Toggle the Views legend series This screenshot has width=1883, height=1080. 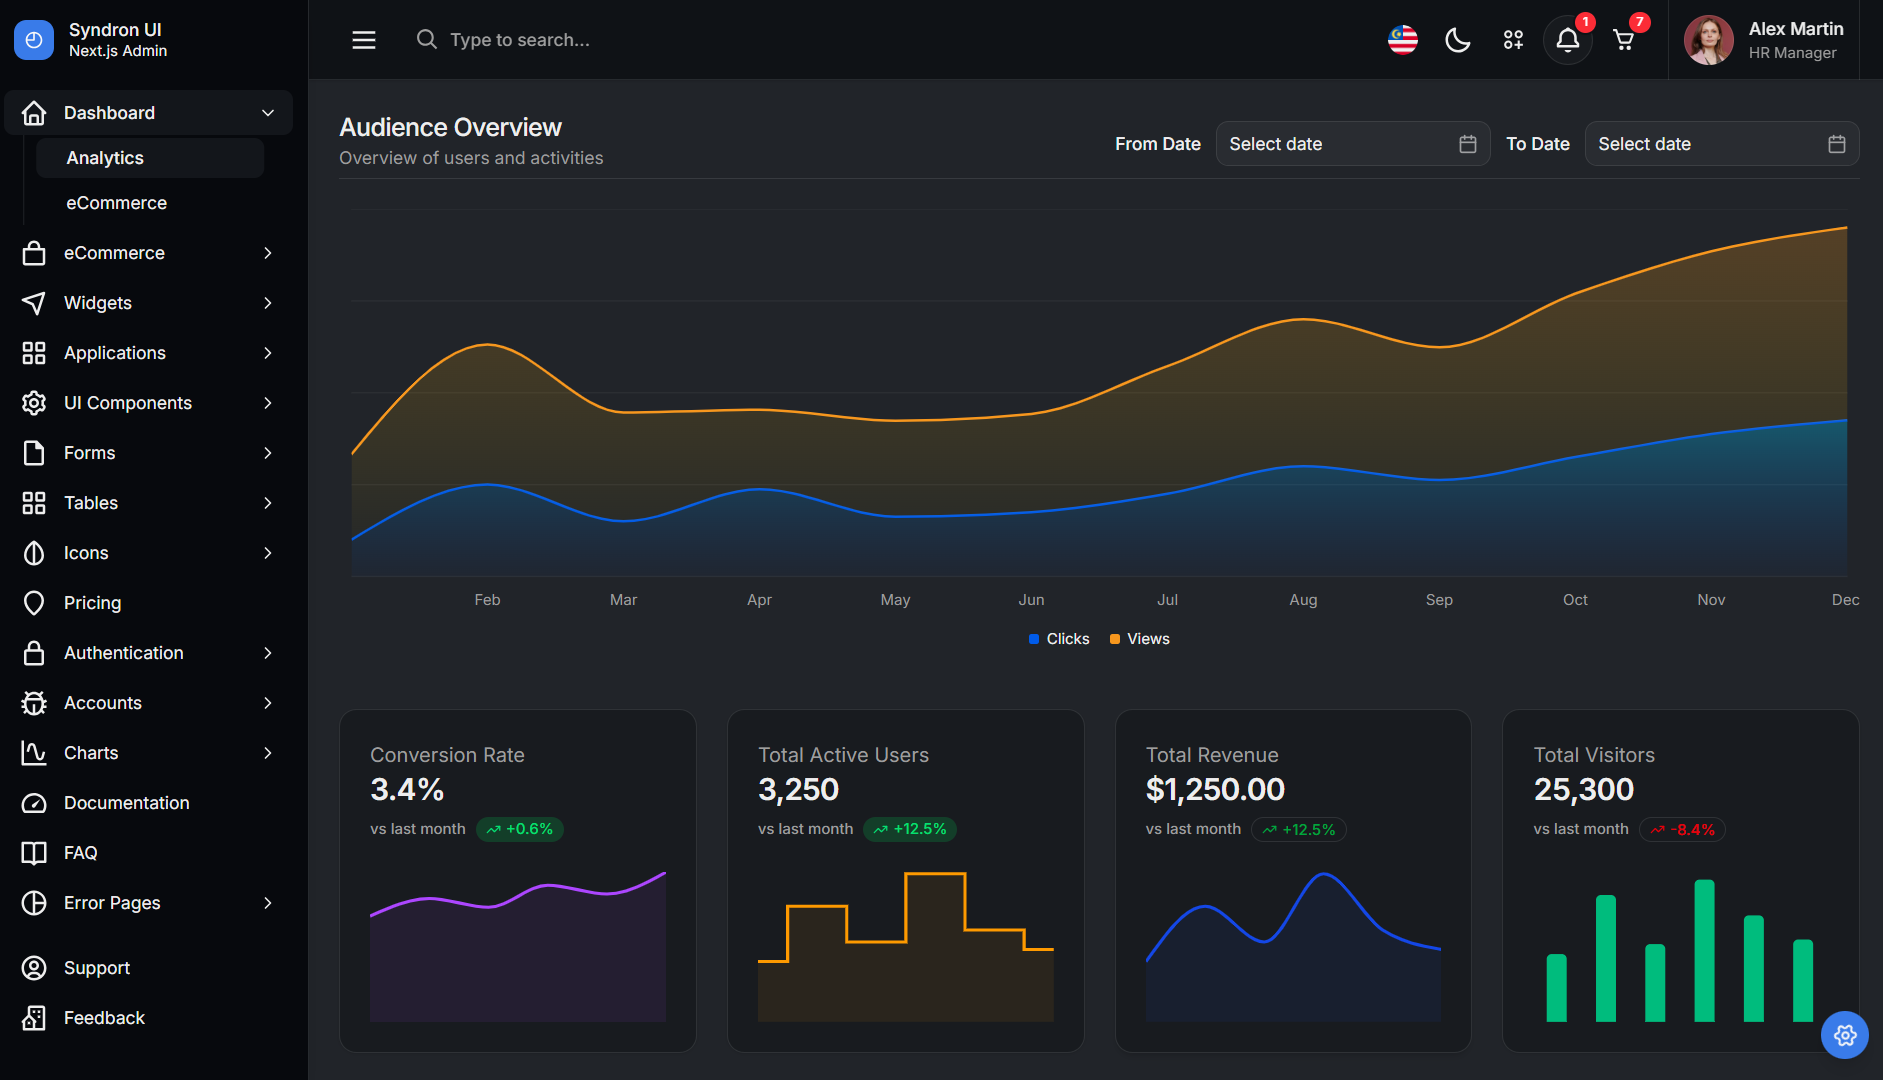(x=1140, y=639)
